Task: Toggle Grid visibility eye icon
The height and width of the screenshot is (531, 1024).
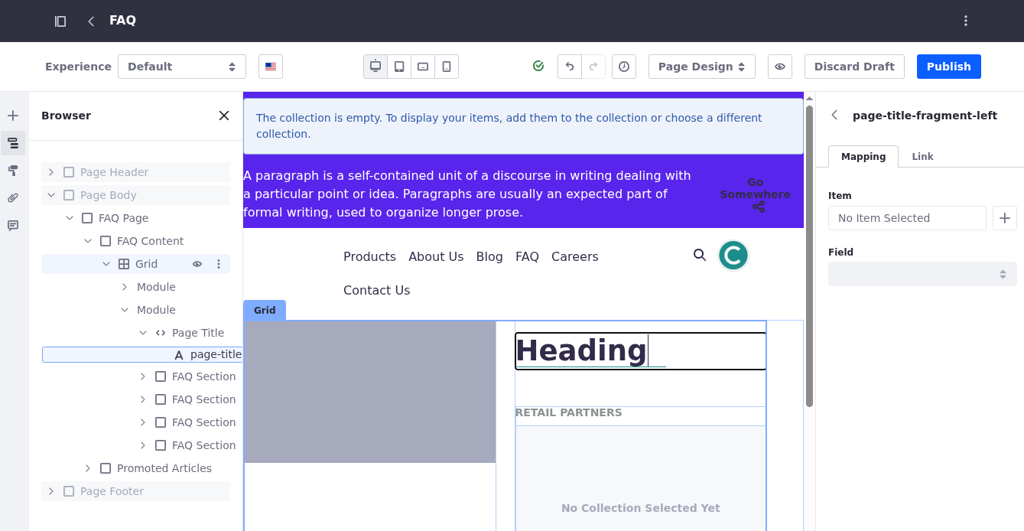Action: click(x=197, y=264)
